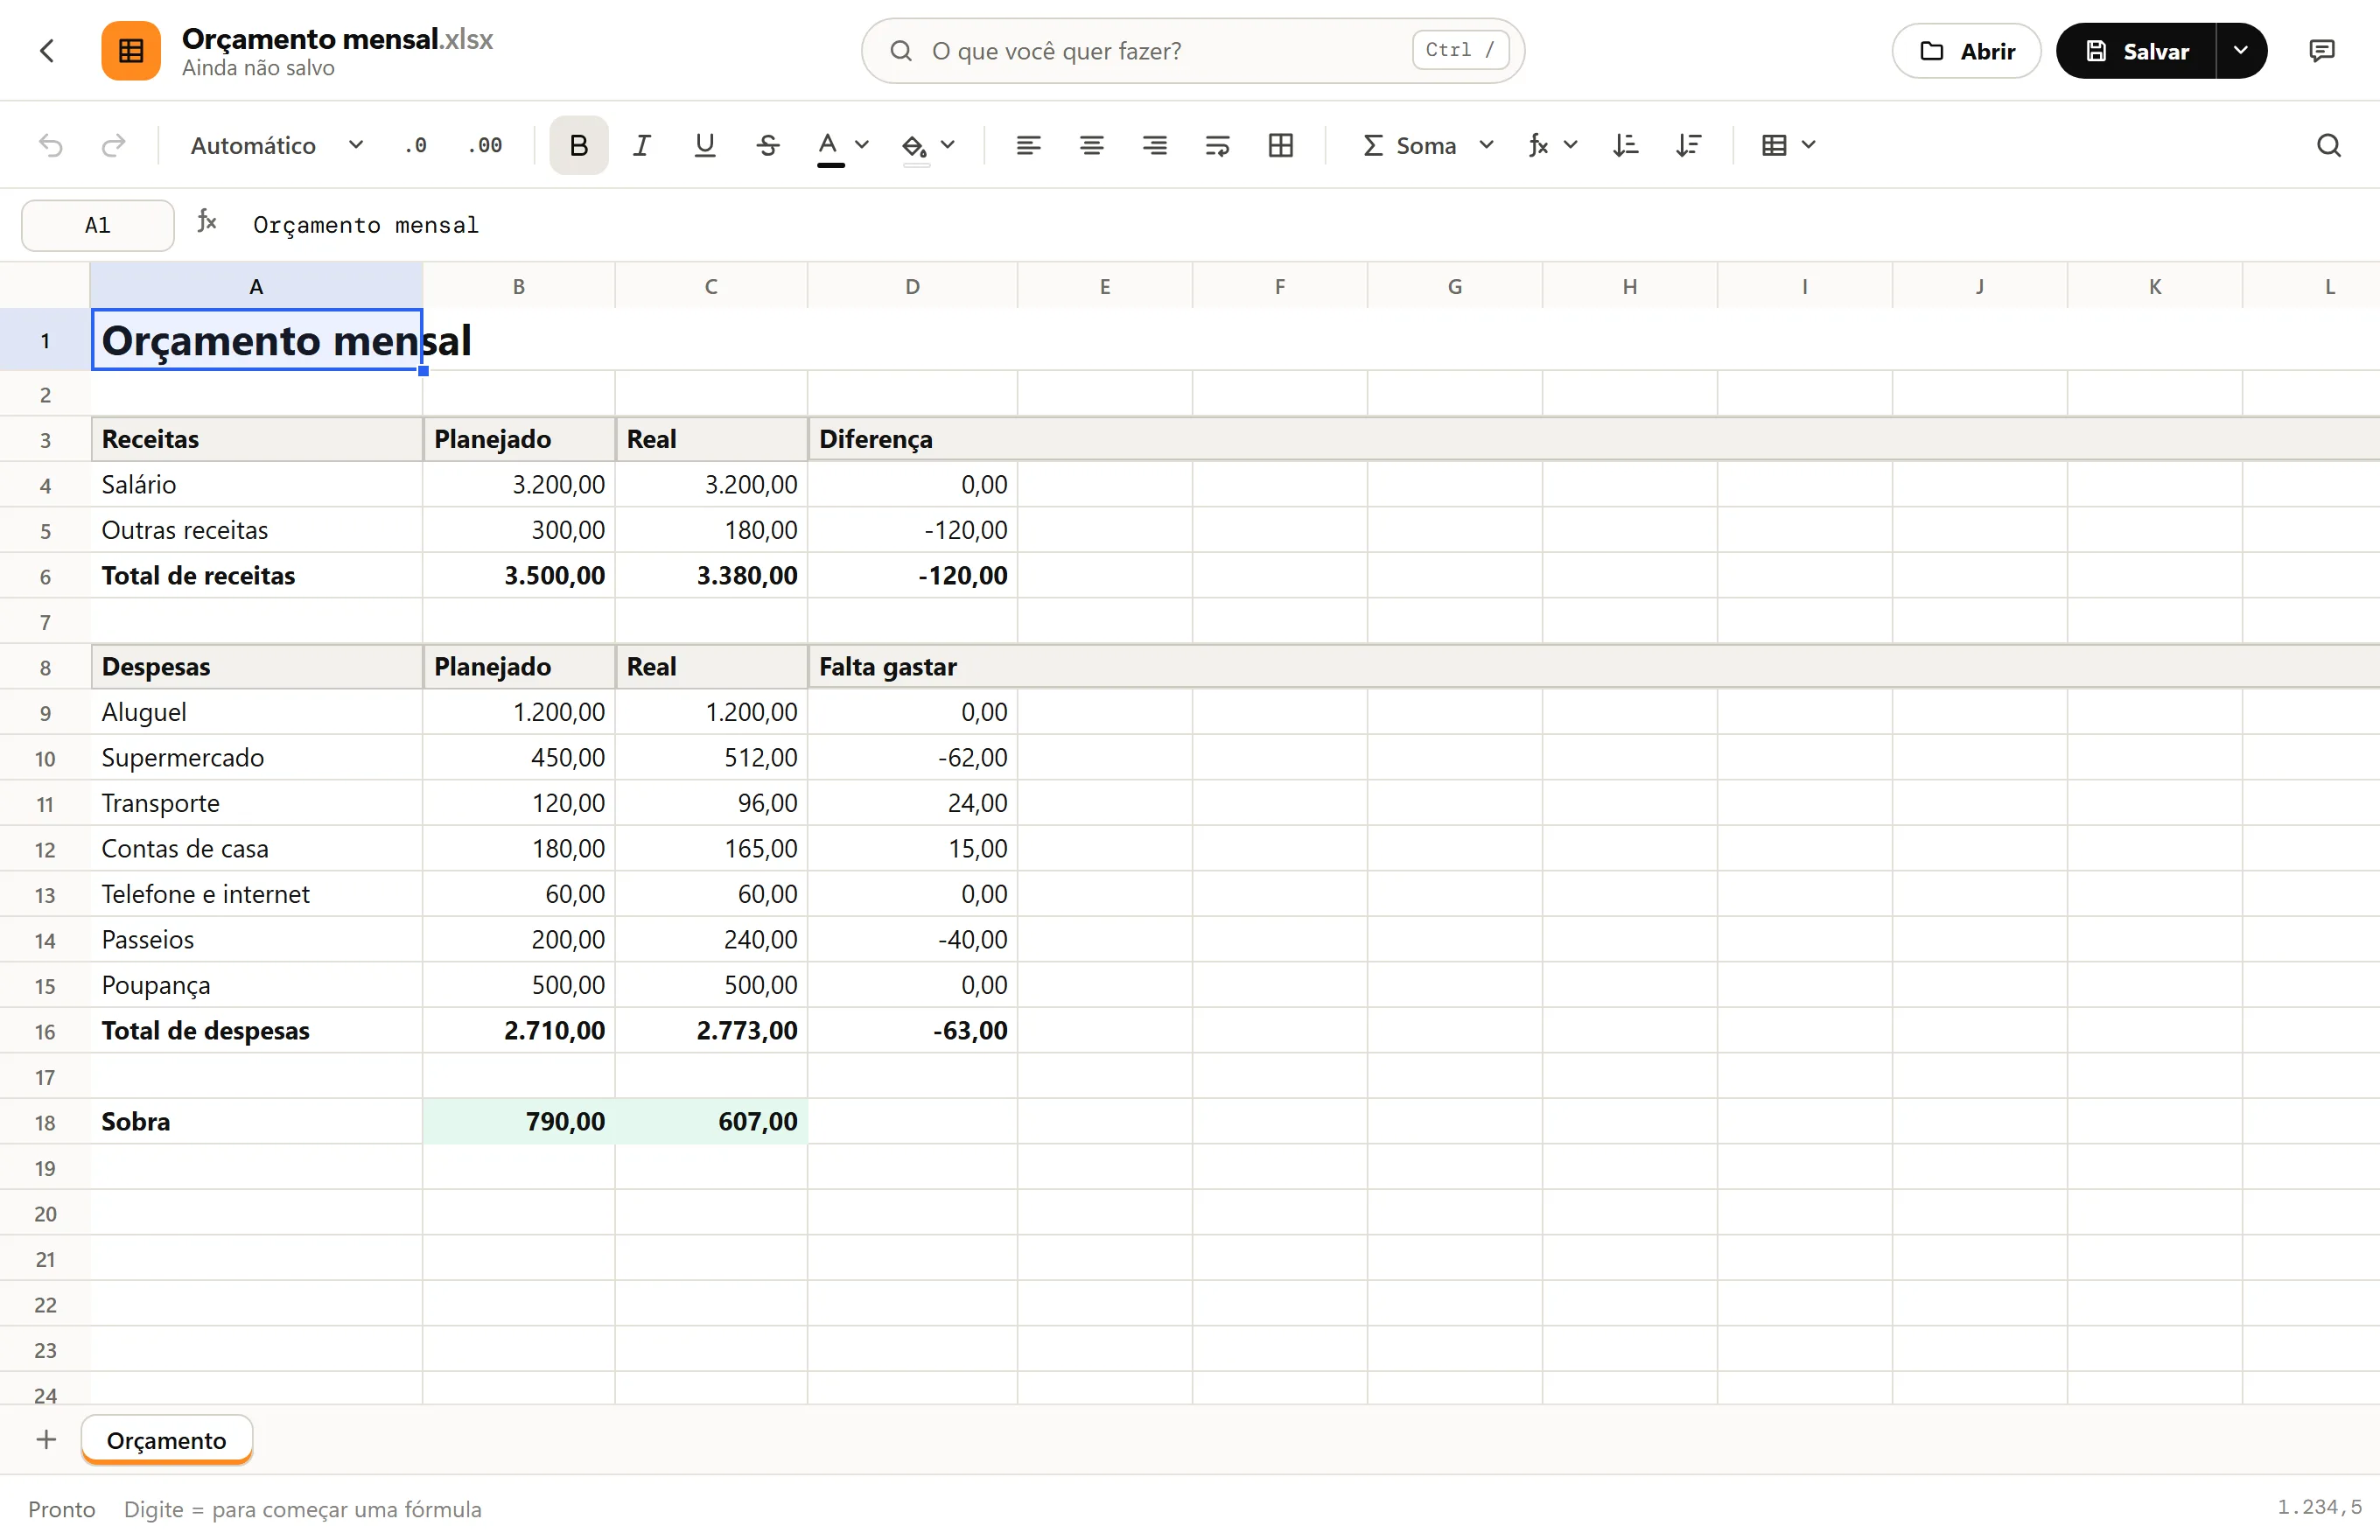
Task: Select the Orçamento sheet tab
Action: (x=167, y=1440)
